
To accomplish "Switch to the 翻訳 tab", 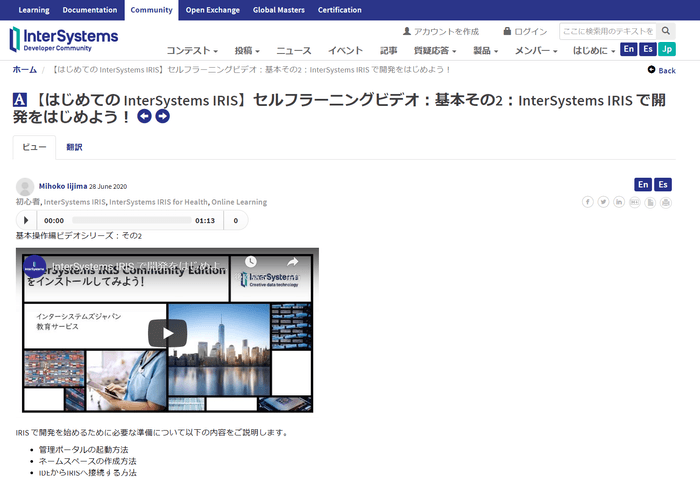I will coord(74,147).
